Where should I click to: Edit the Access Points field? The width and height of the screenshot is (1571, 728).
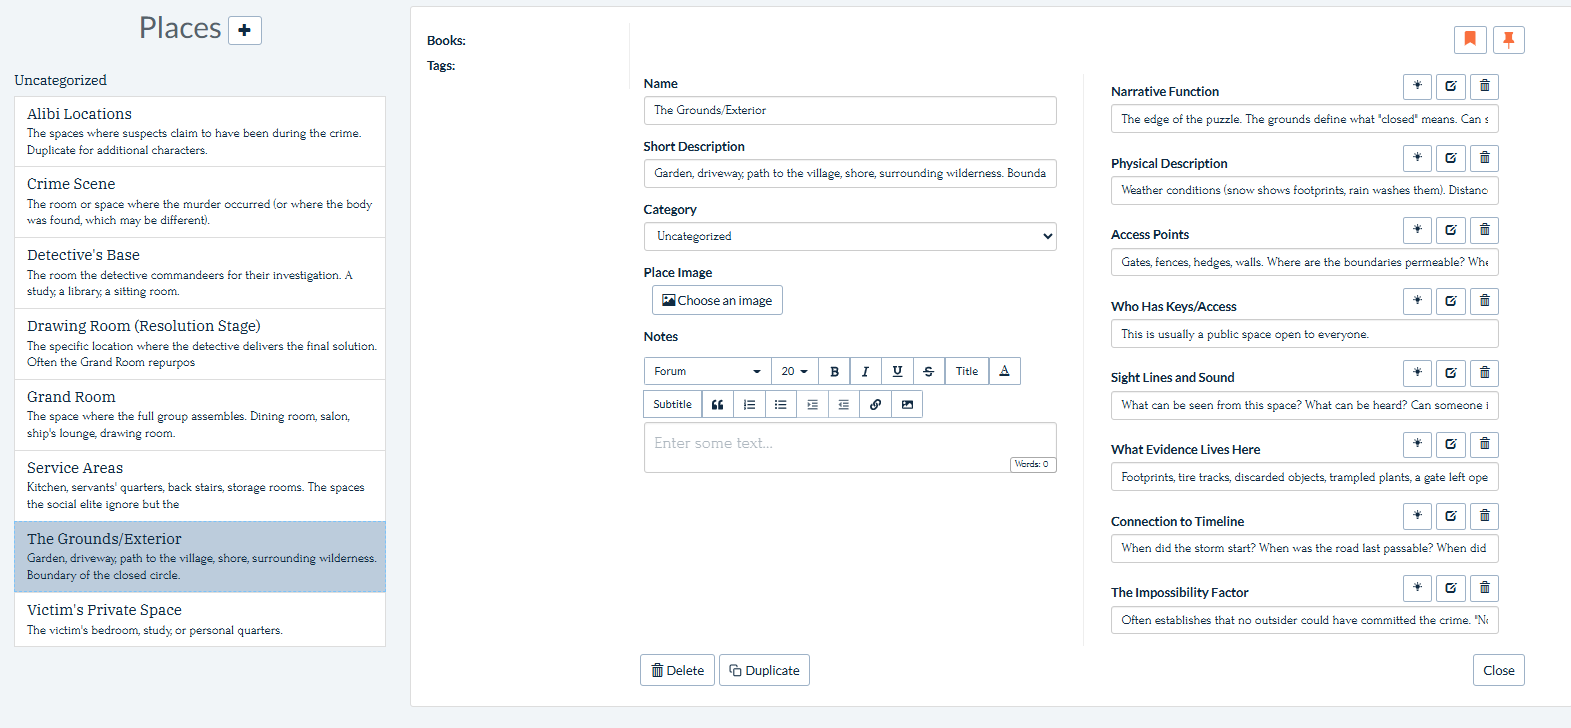[1450, 230]
